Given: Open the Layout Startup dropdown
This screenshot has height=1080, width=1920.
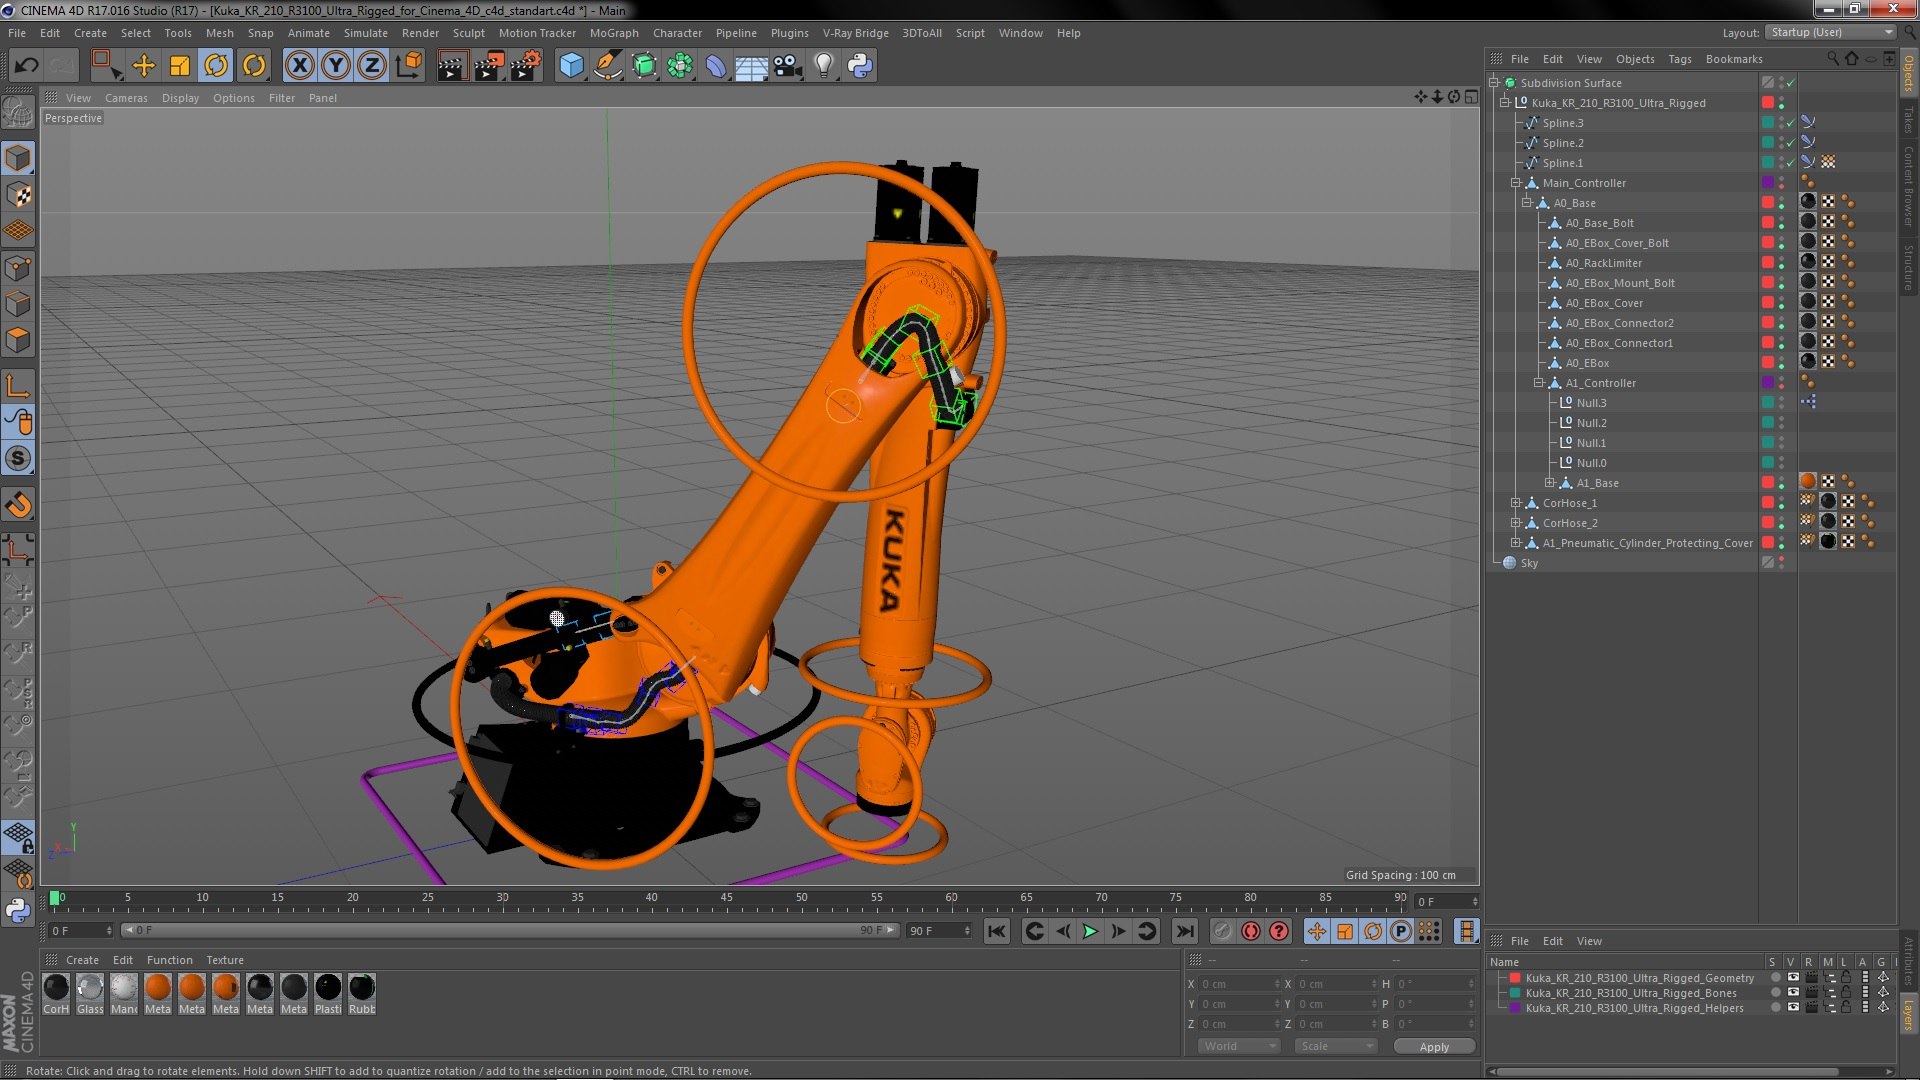Looking at the screenshot, I should point(1830,32).
